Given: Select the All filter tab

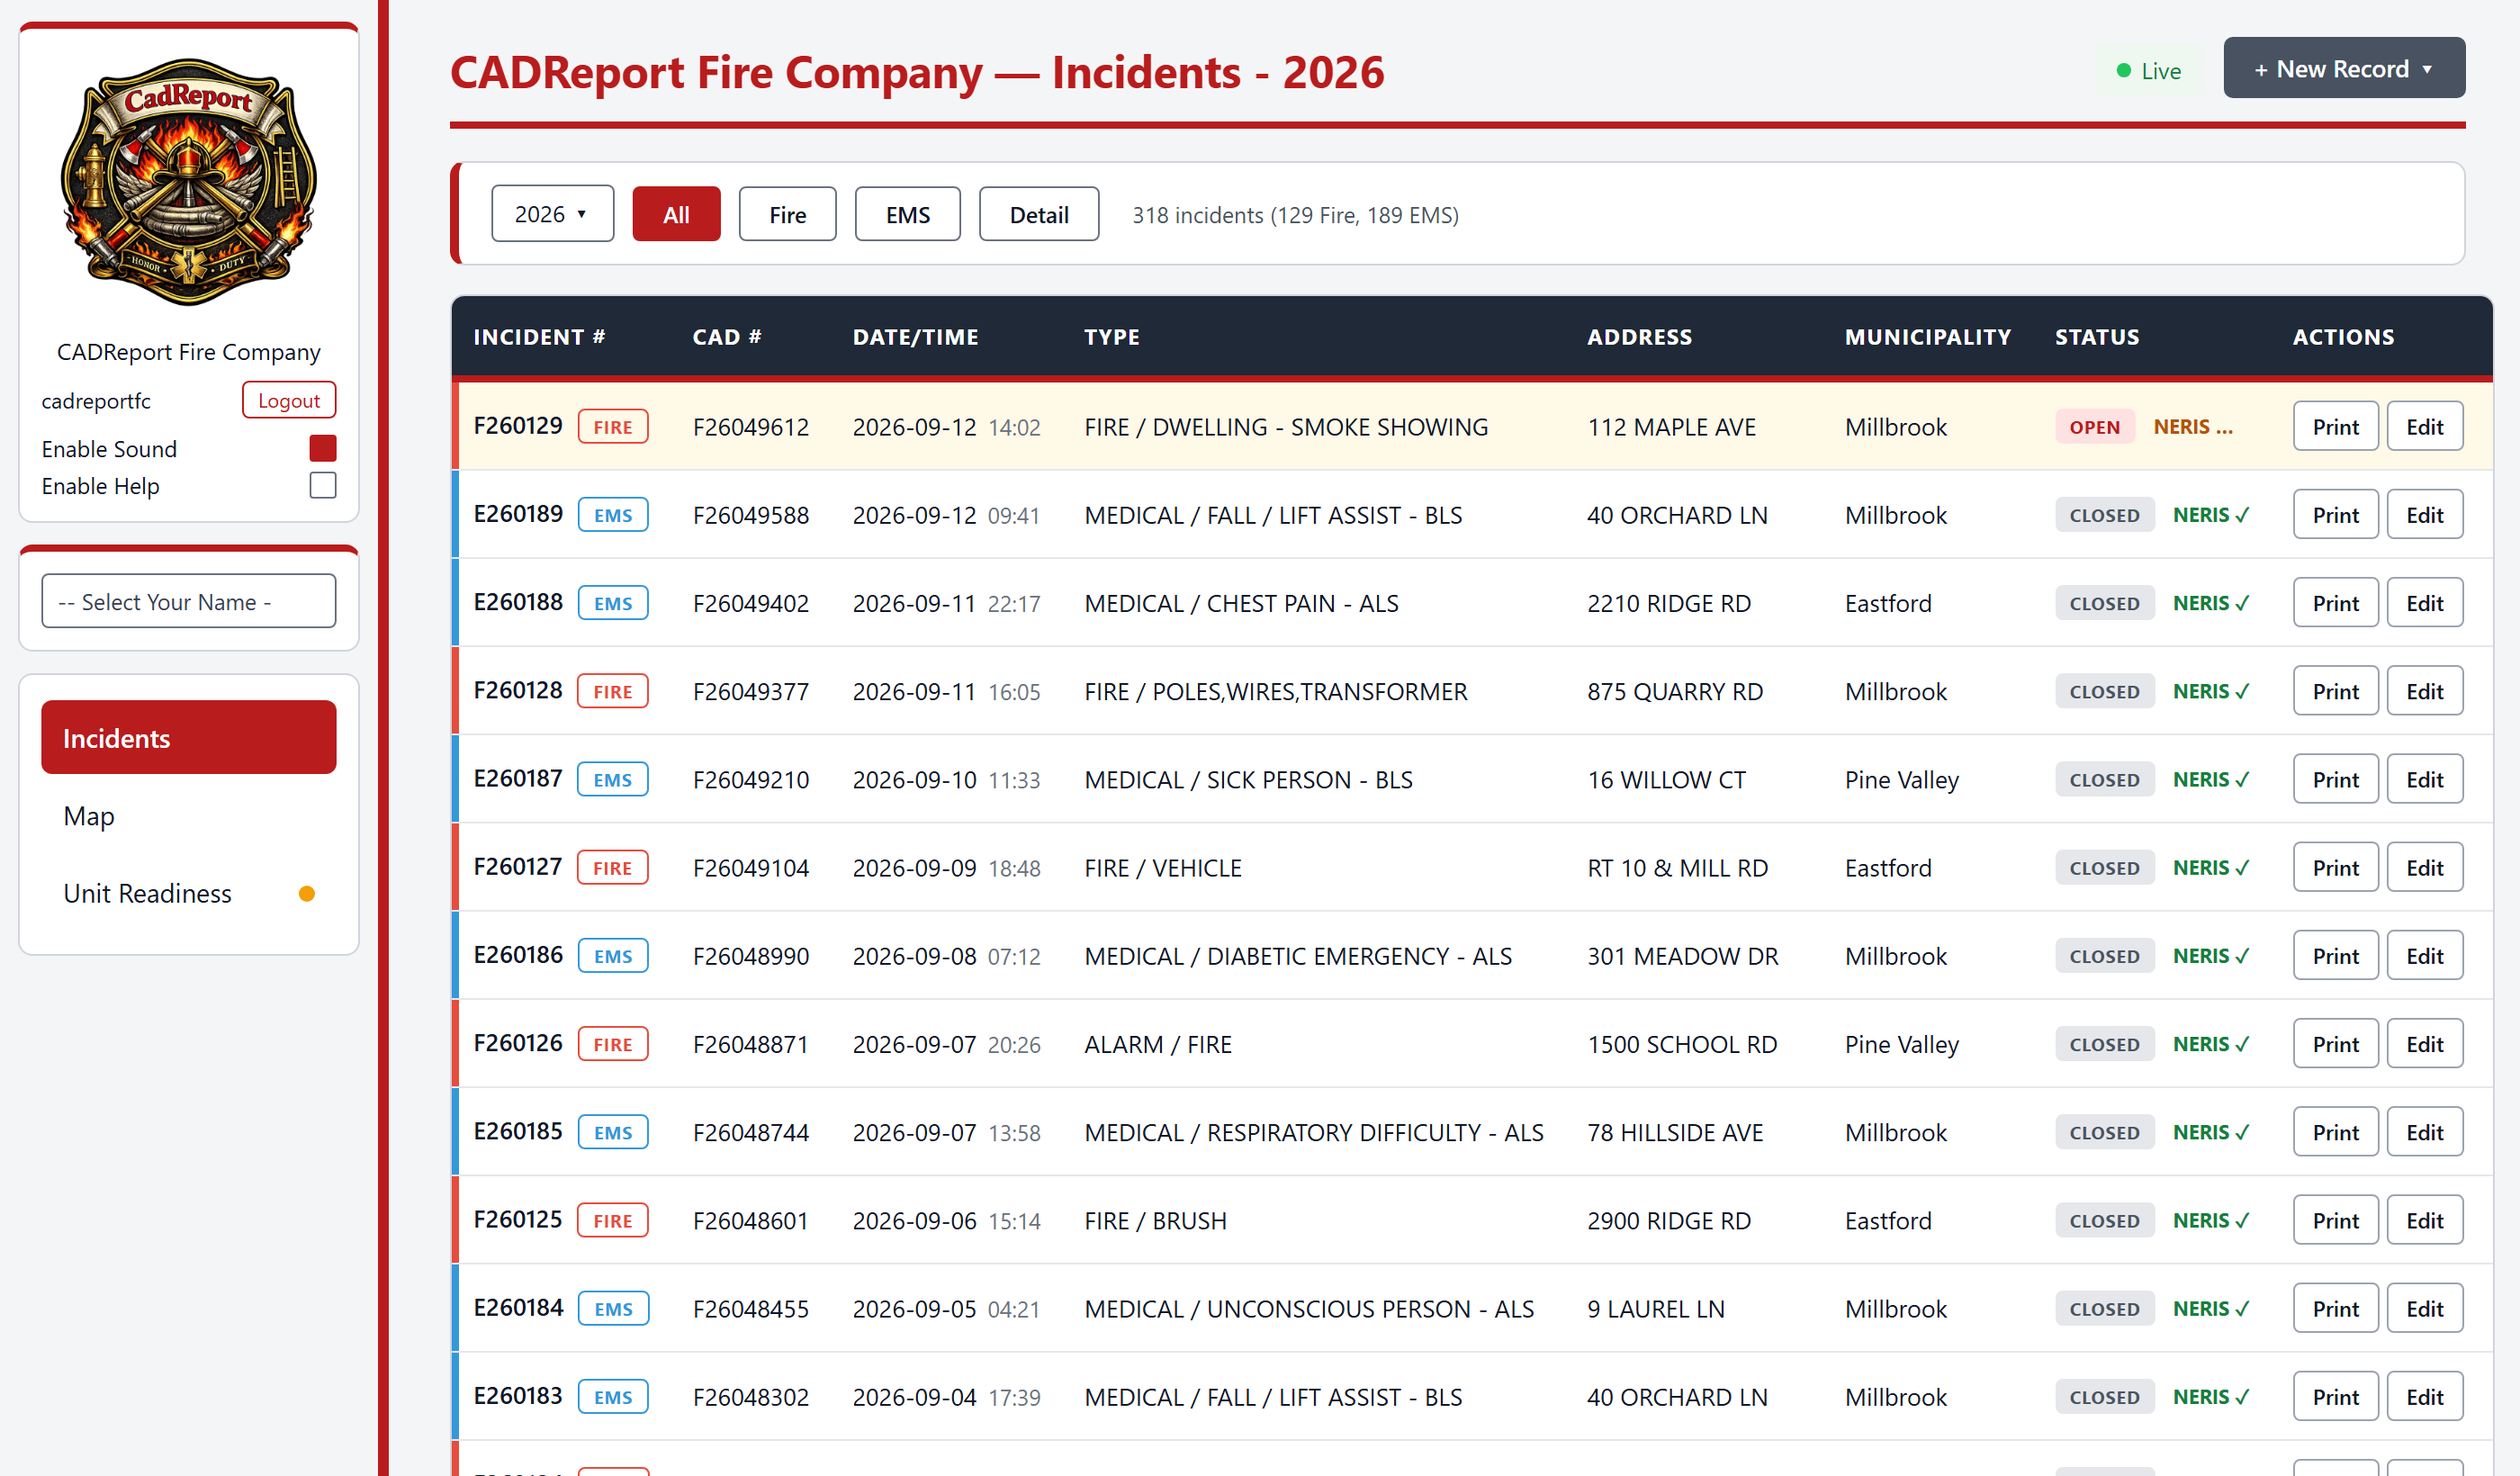Looking at the screenshot, I should coord(676,214).
